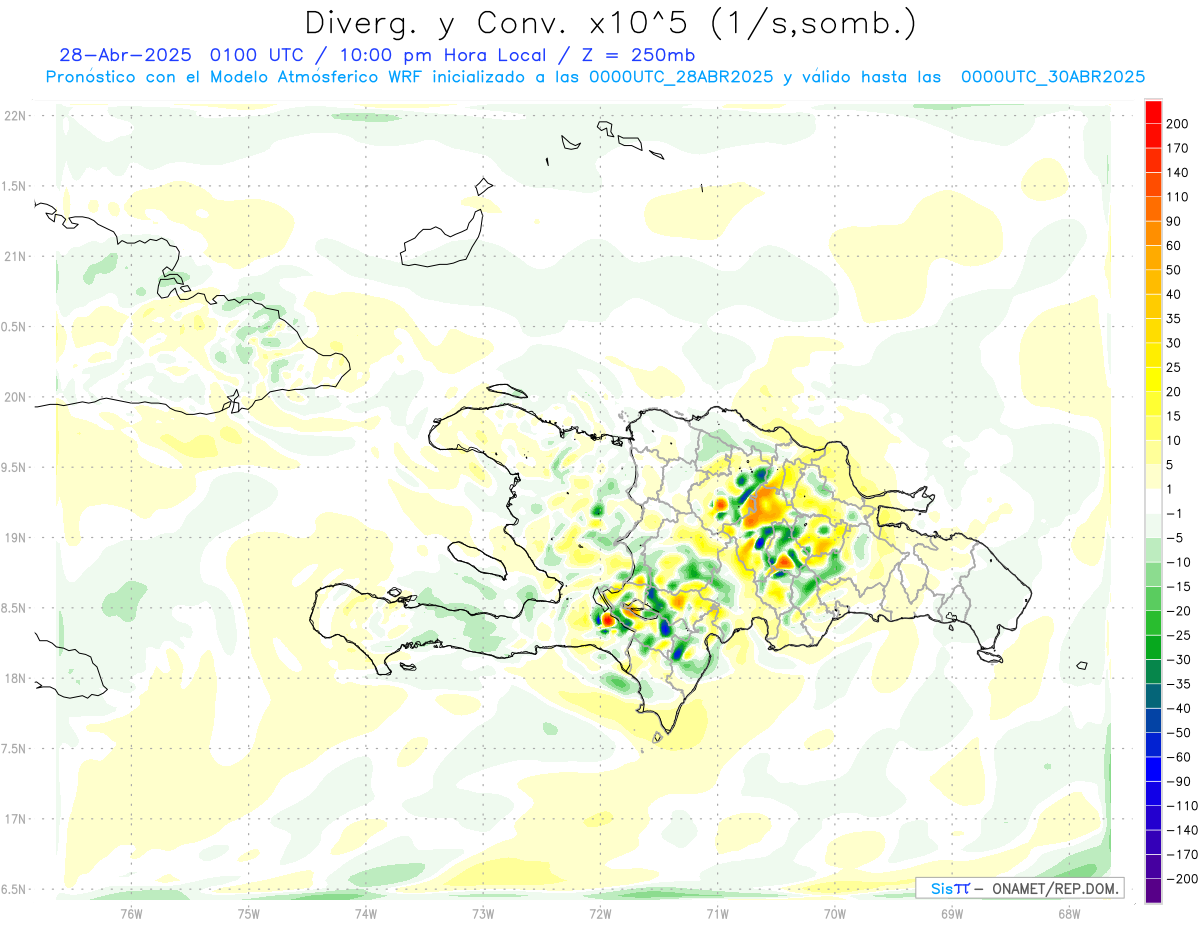Click the 200 value on the color scale
Image resolution: width=1200 pixels, height=927 pixels.
(1179, 124)
